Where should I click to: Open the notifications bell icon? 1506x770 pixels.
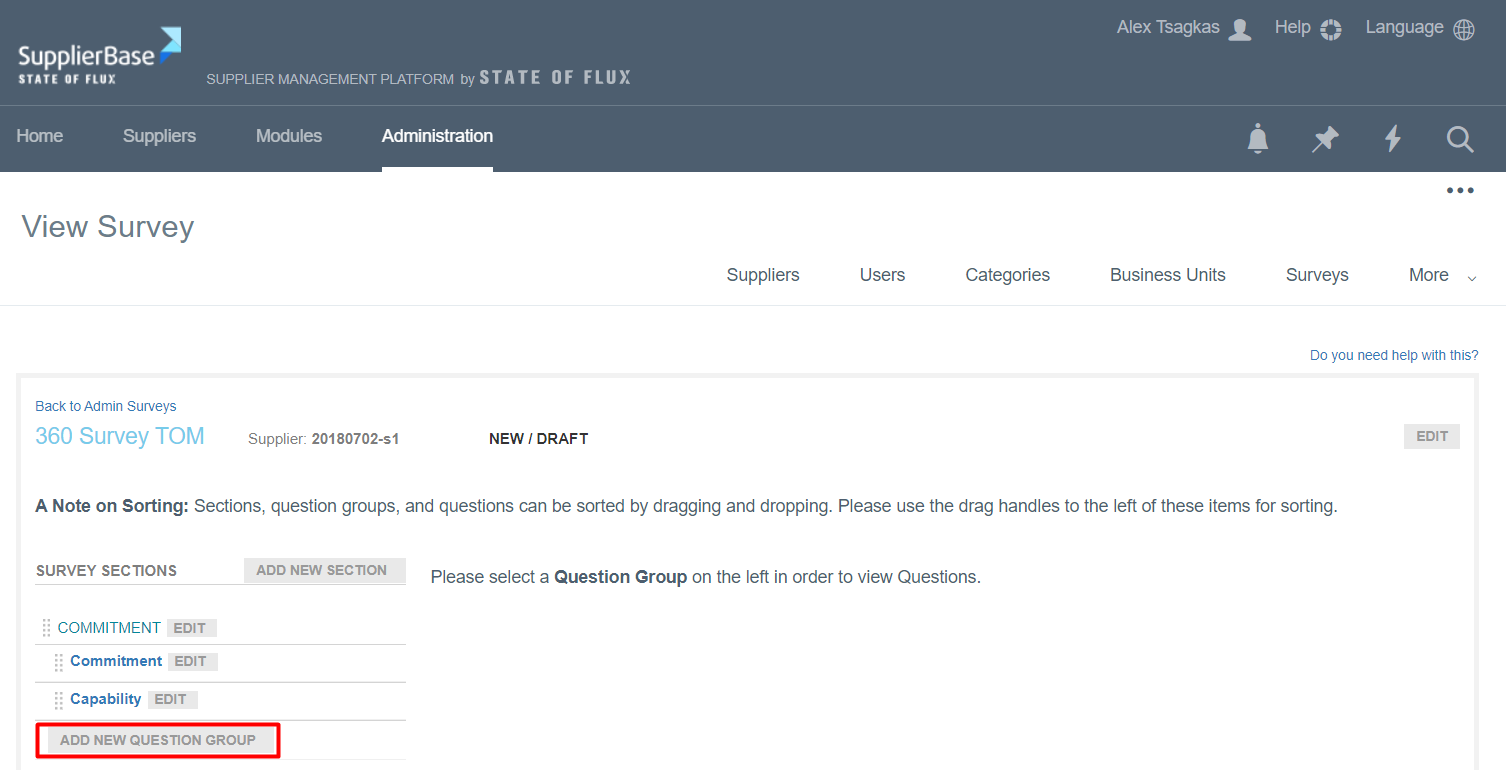[x=1258, y=139]
